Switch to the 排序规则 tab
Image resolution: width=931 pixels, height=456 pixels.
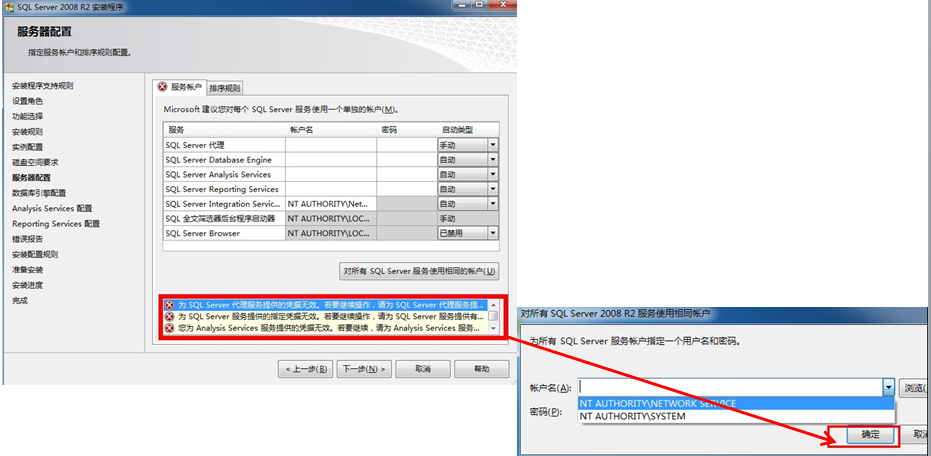225,88
